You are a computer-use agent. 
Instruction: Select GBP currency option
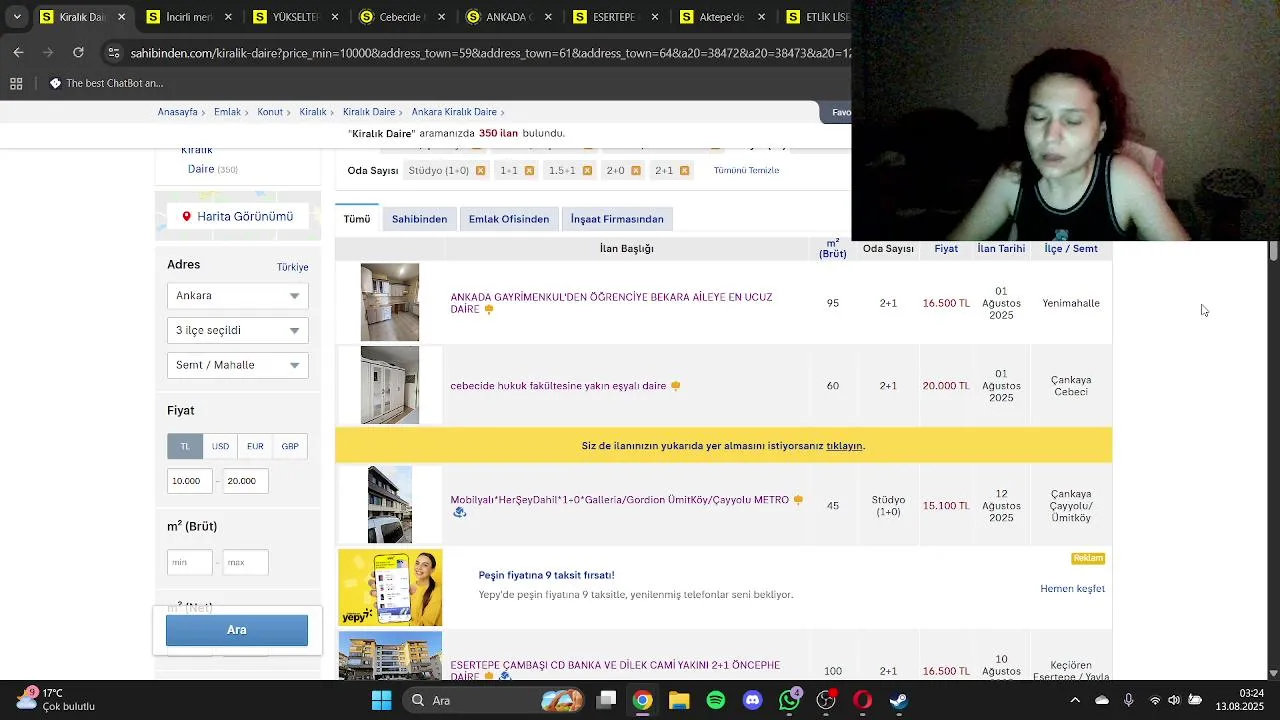point(290,446)
